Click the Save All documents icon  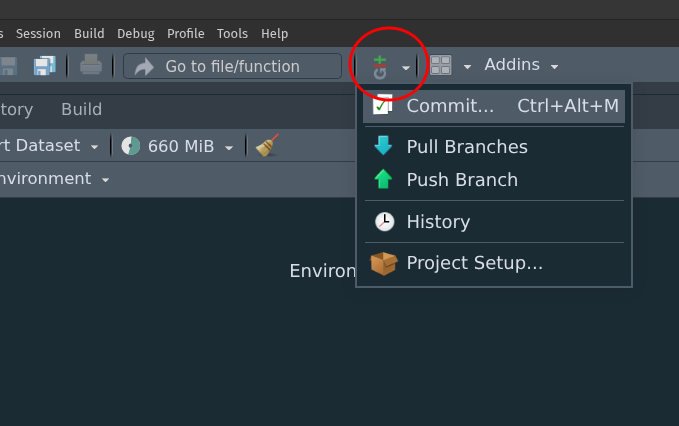coord(44,66)
